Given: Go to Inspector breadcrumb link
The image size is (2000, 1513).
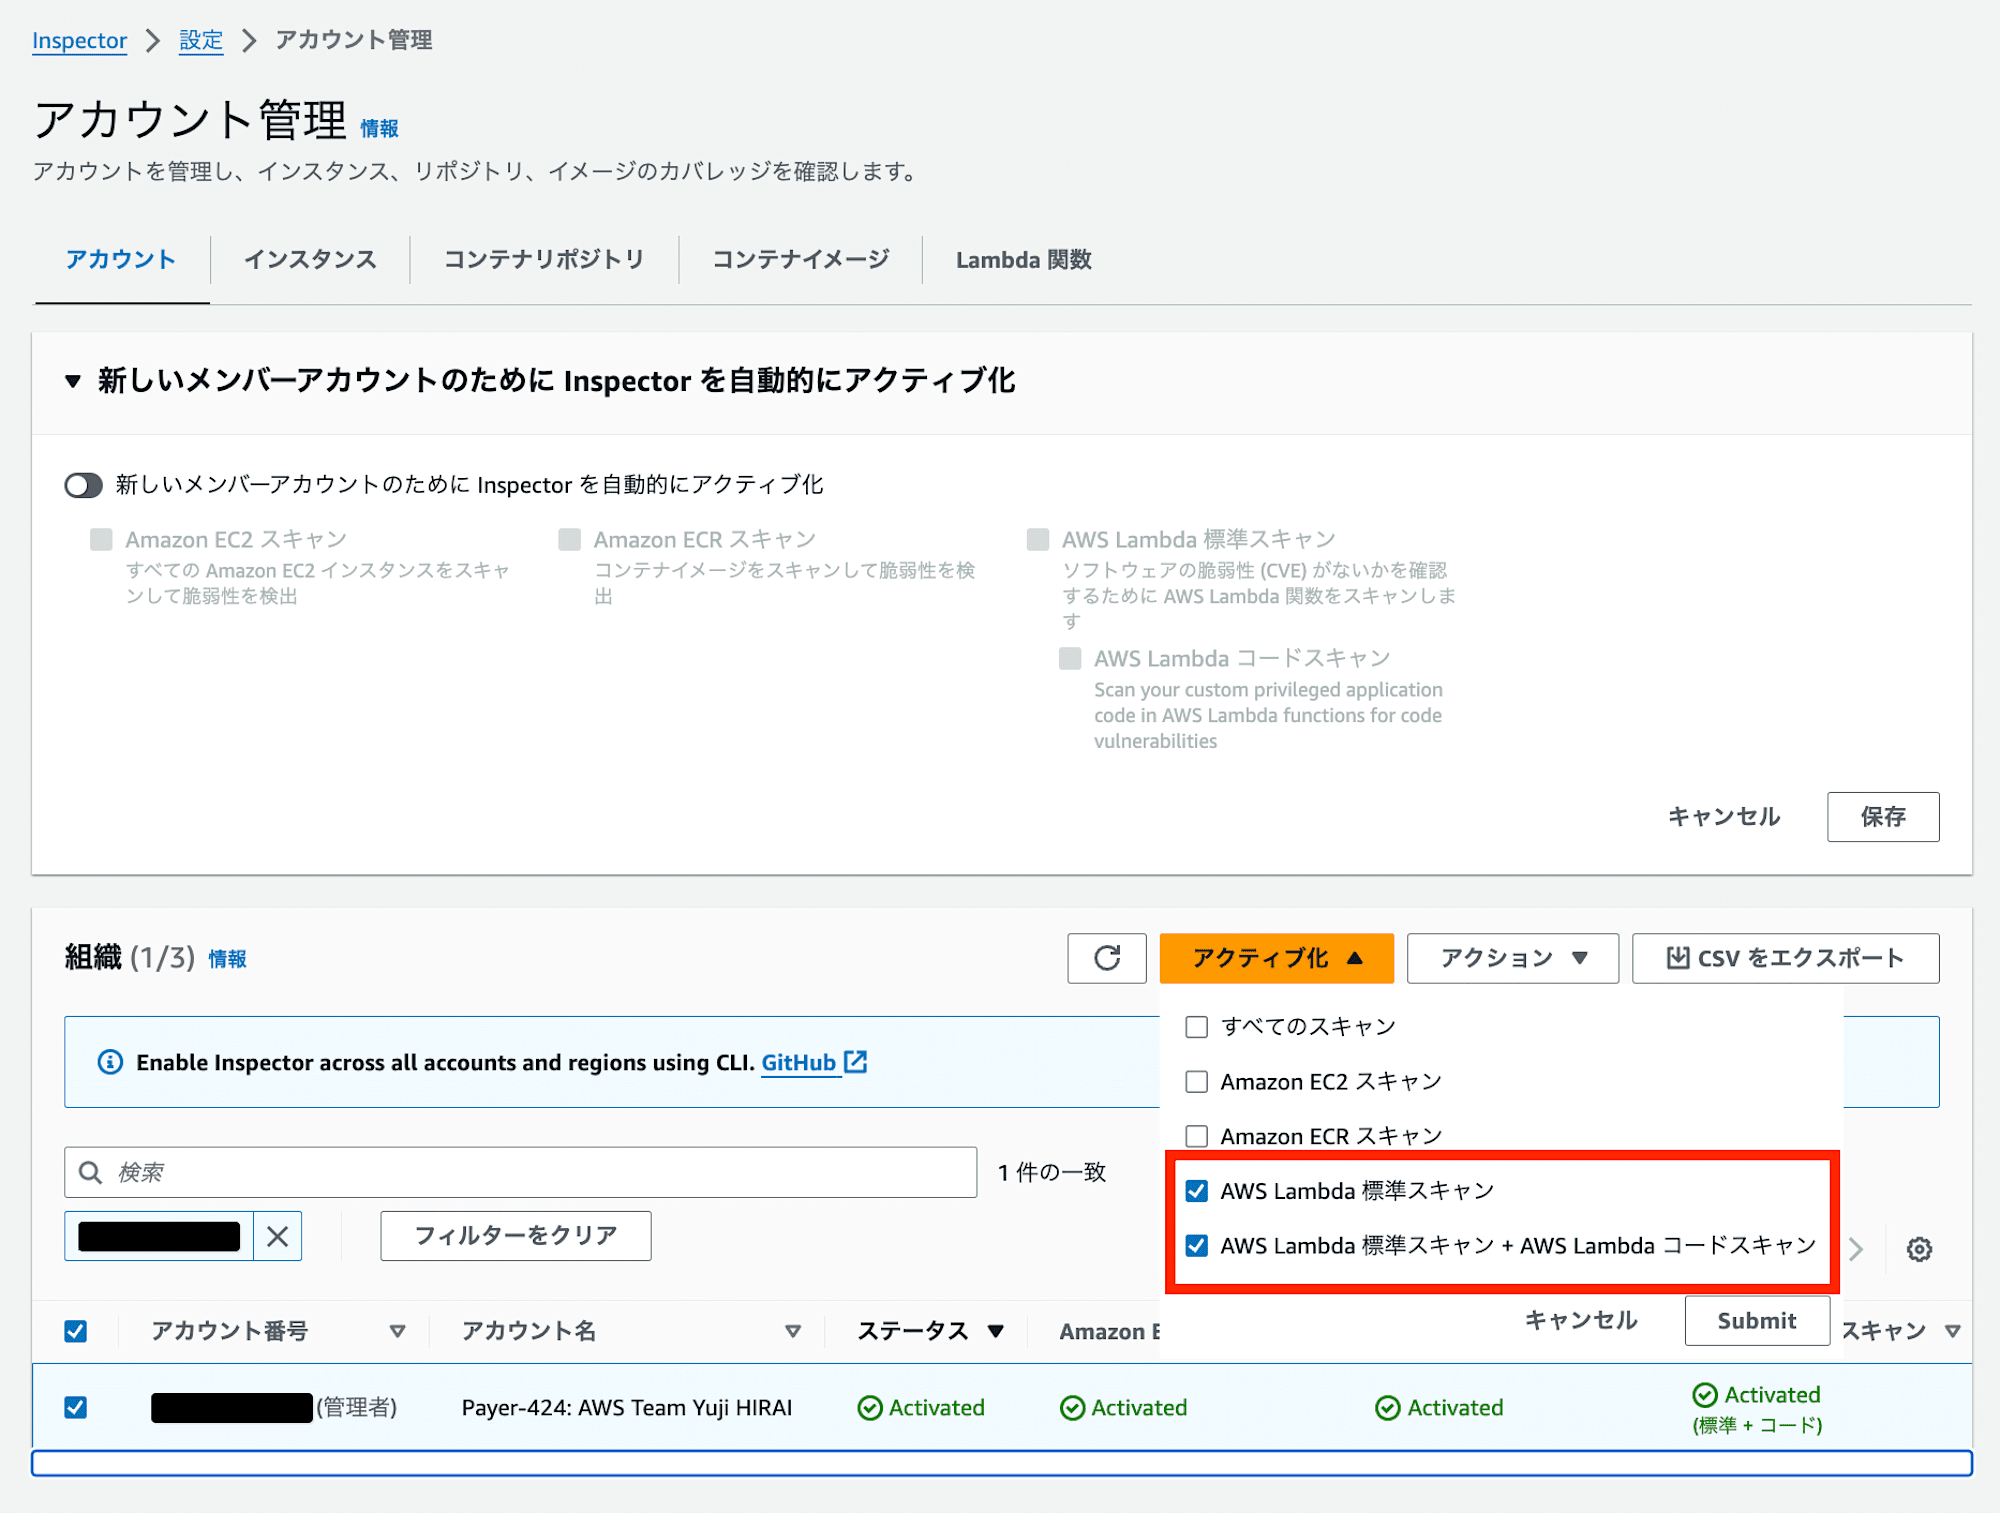Looking at the screenshot, I should click(79, 41).
